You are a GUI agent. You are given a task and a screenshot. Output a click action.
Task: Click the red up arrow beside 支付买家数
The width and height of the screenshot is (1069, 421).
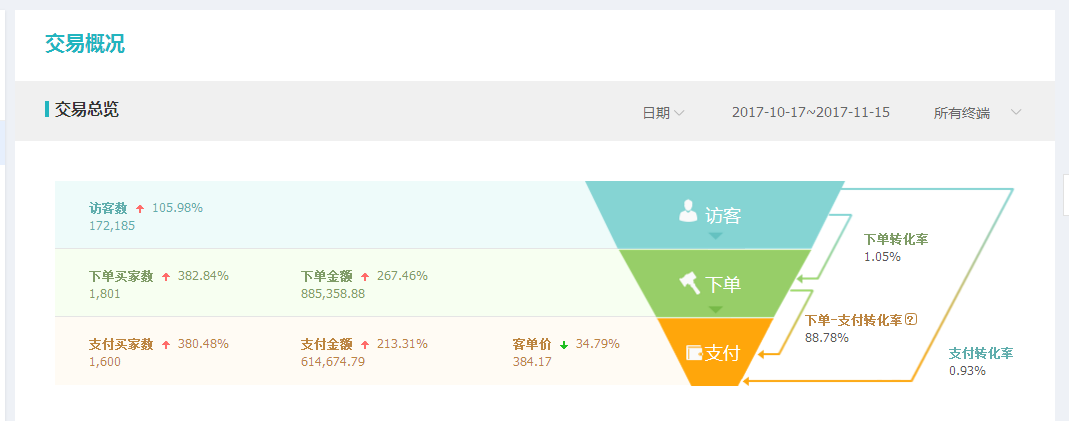(166, 344)
